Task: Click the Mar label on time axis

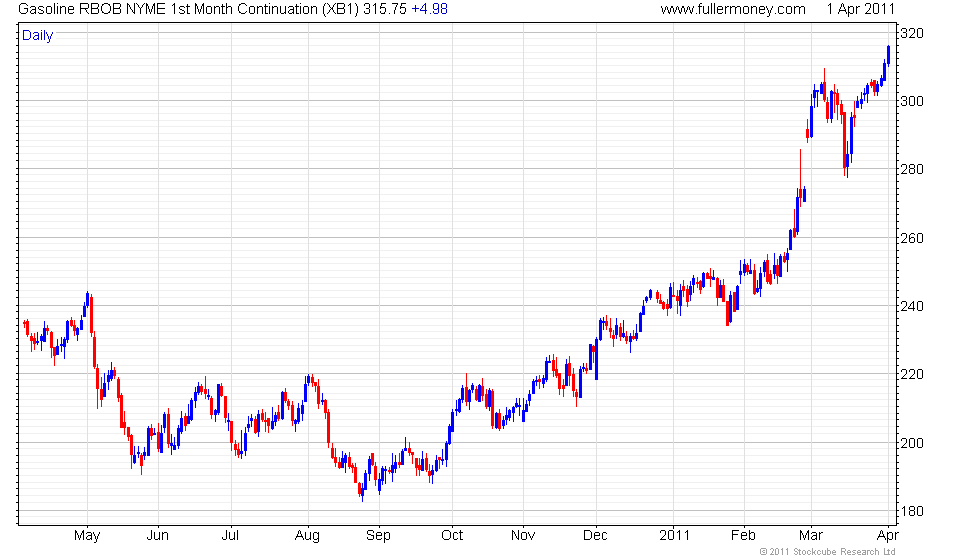Action: [x=811, y=536]
